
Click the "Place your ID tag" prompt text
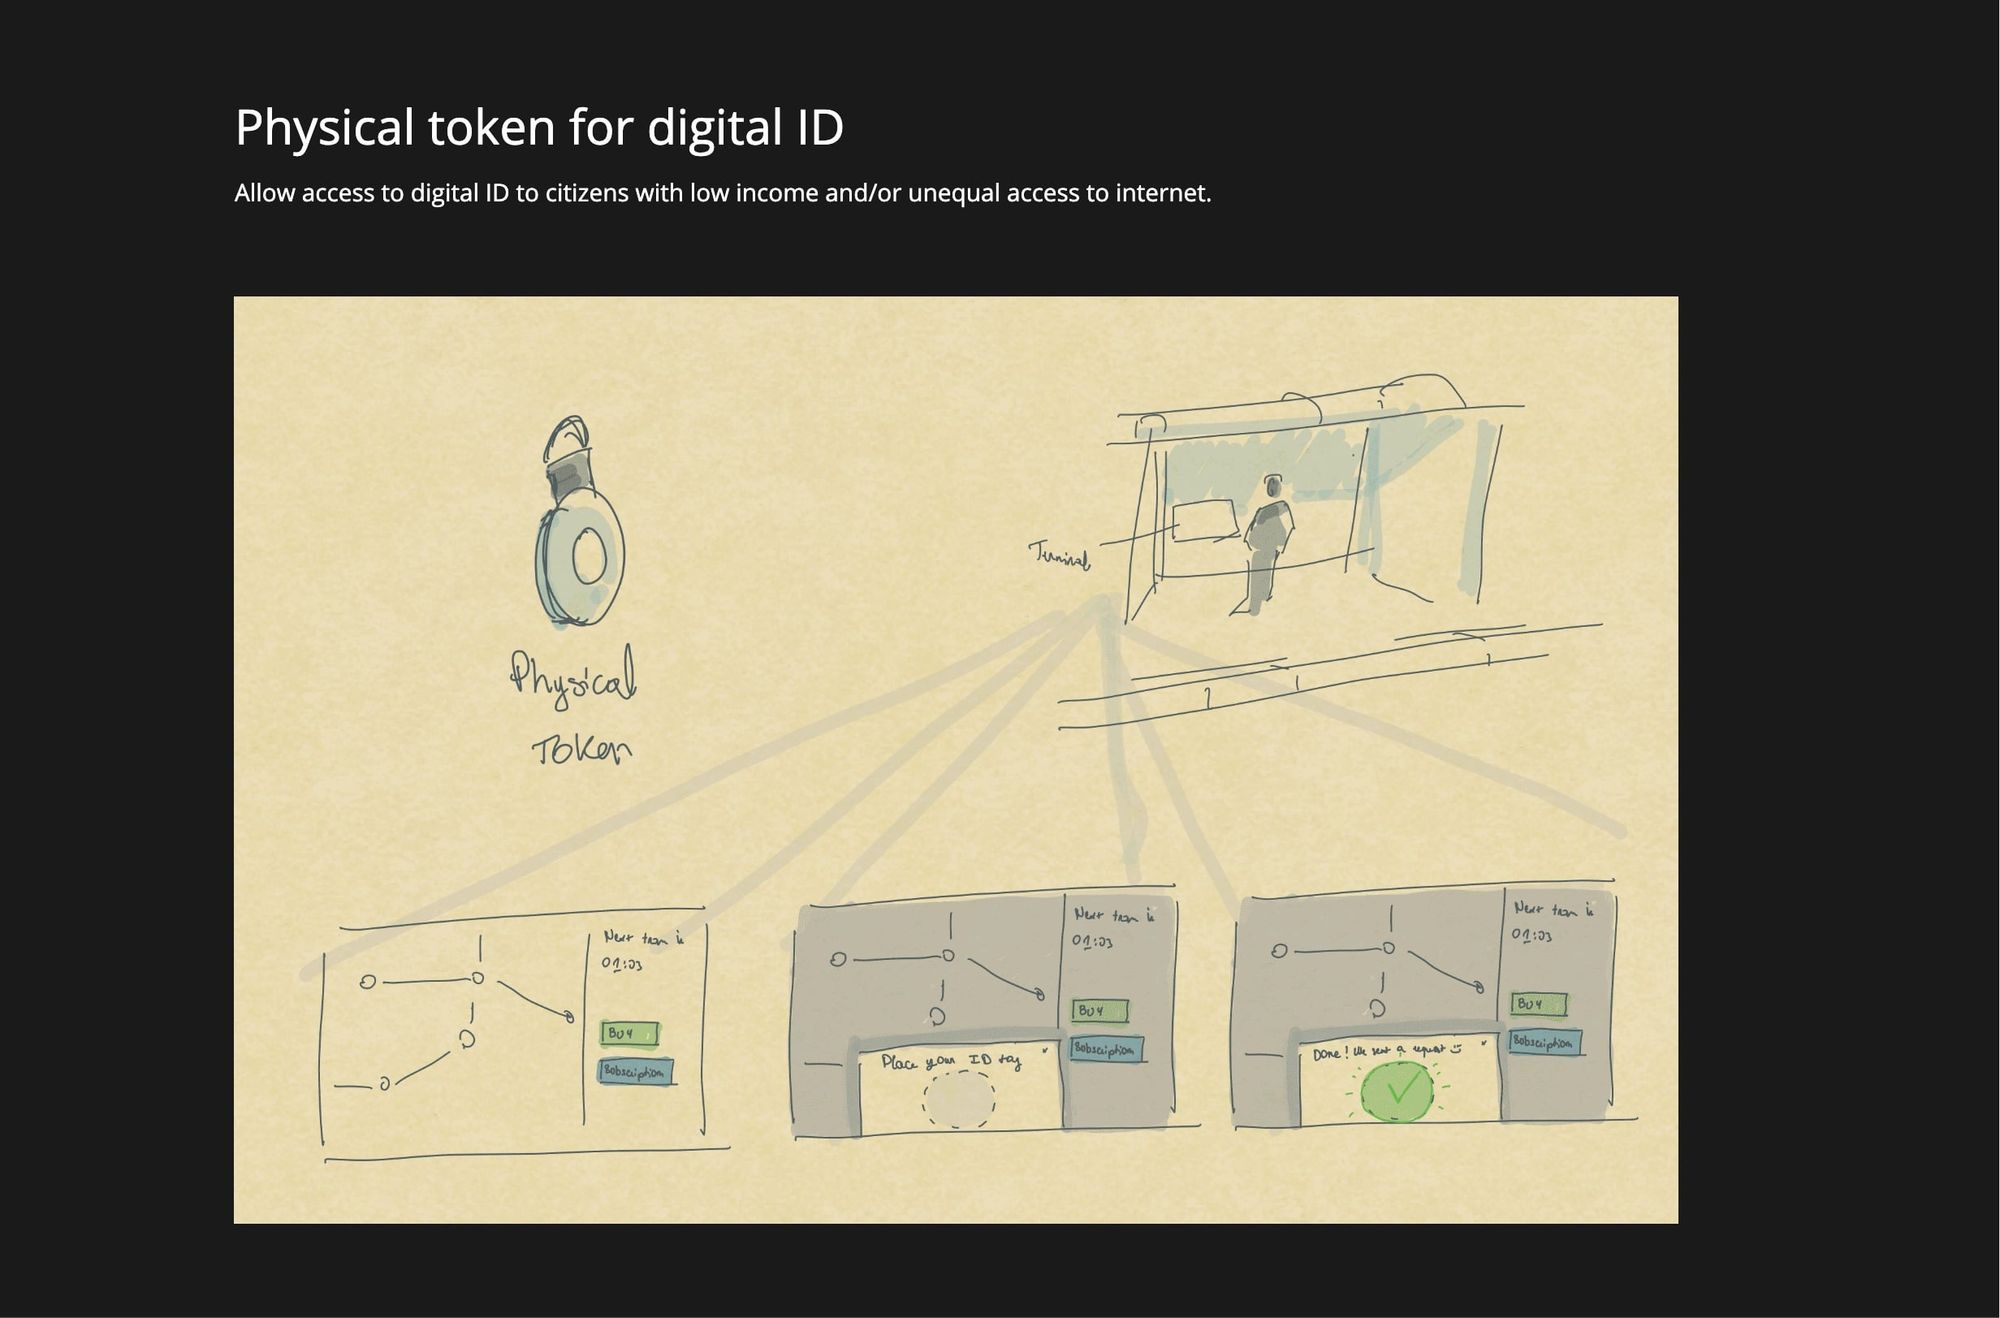point(951,1060)
